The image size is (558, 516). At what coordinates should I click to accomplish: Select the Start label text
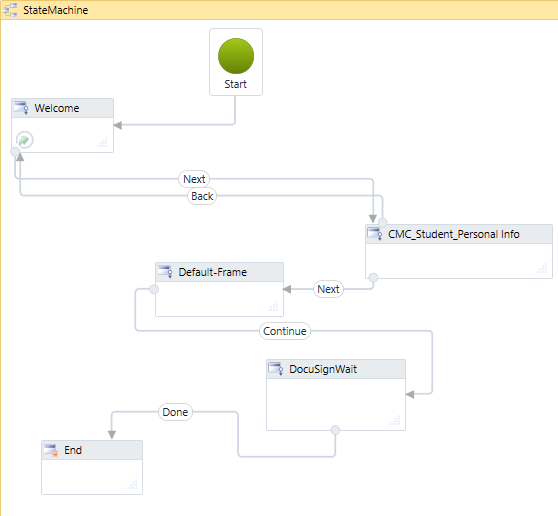[x=236, y=84]
